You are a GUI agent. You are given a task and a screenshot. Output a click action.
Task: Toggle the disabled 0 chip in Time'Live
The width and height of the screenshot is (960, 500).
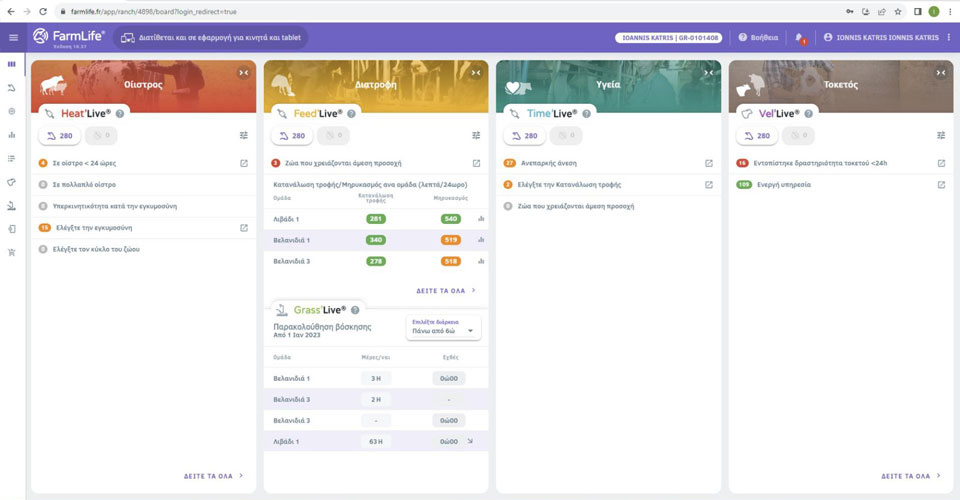[x=566, y=135]
